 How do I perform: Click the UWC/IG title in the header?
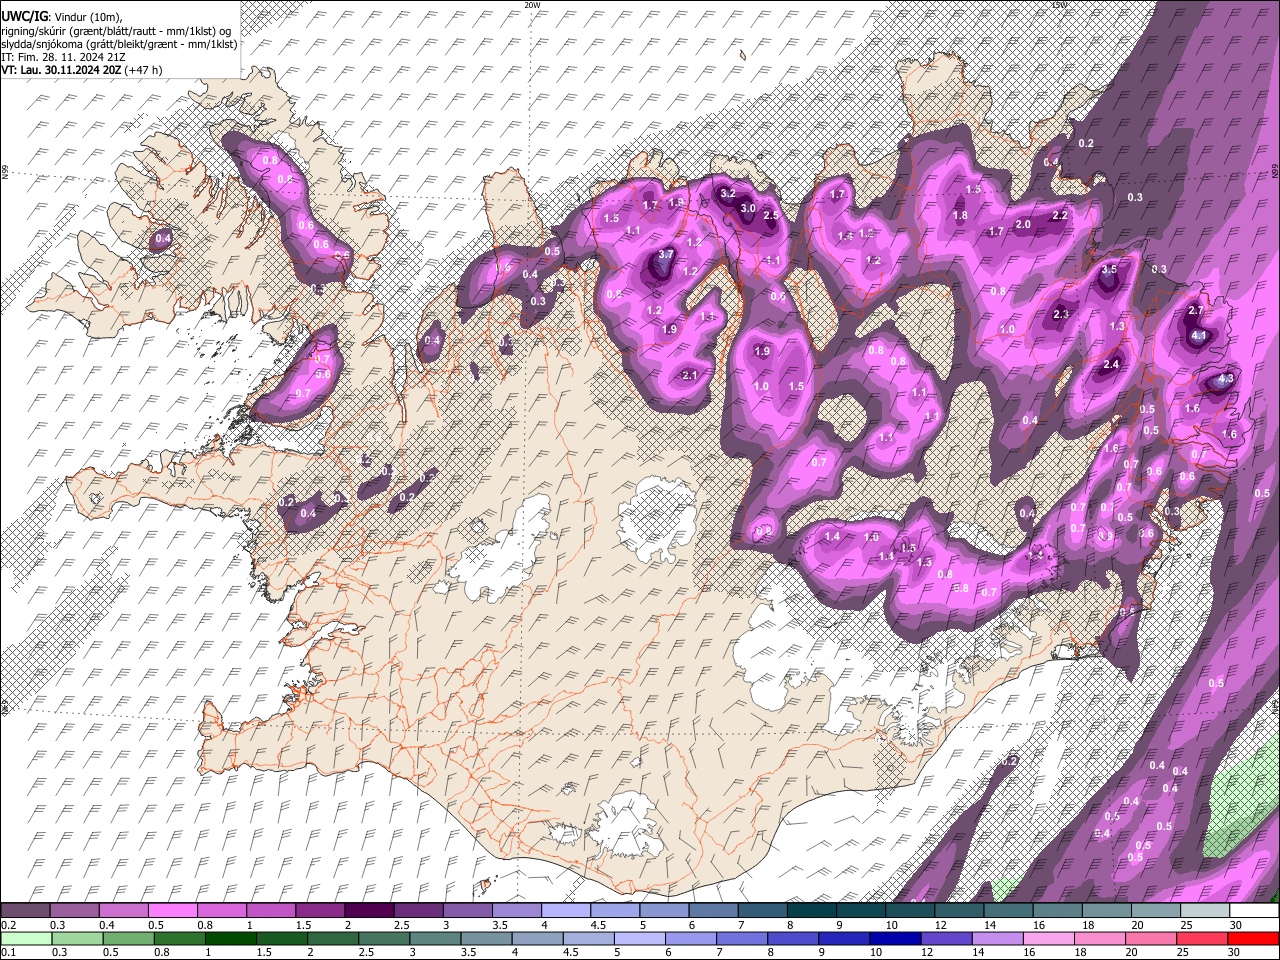[24, 16]
